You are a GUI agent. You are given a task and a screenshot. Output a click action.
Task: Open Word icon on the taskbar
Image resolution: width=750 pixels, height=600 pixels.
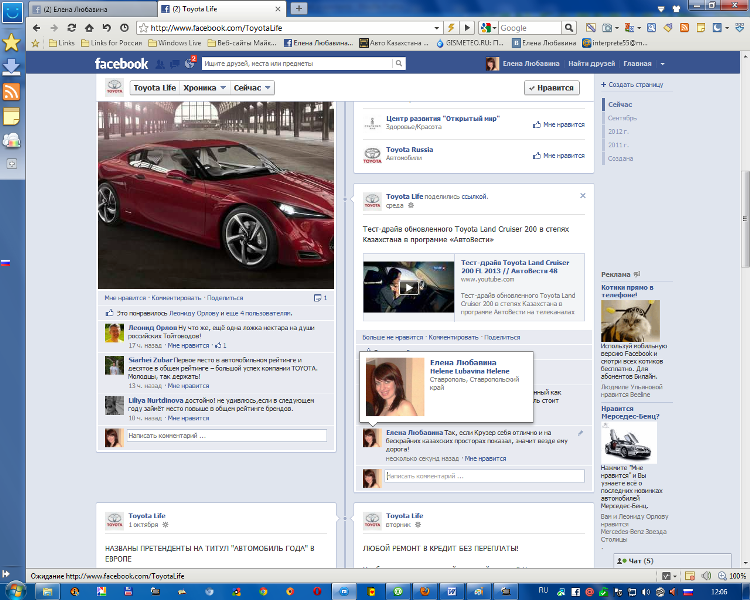(x=452, y=591)
